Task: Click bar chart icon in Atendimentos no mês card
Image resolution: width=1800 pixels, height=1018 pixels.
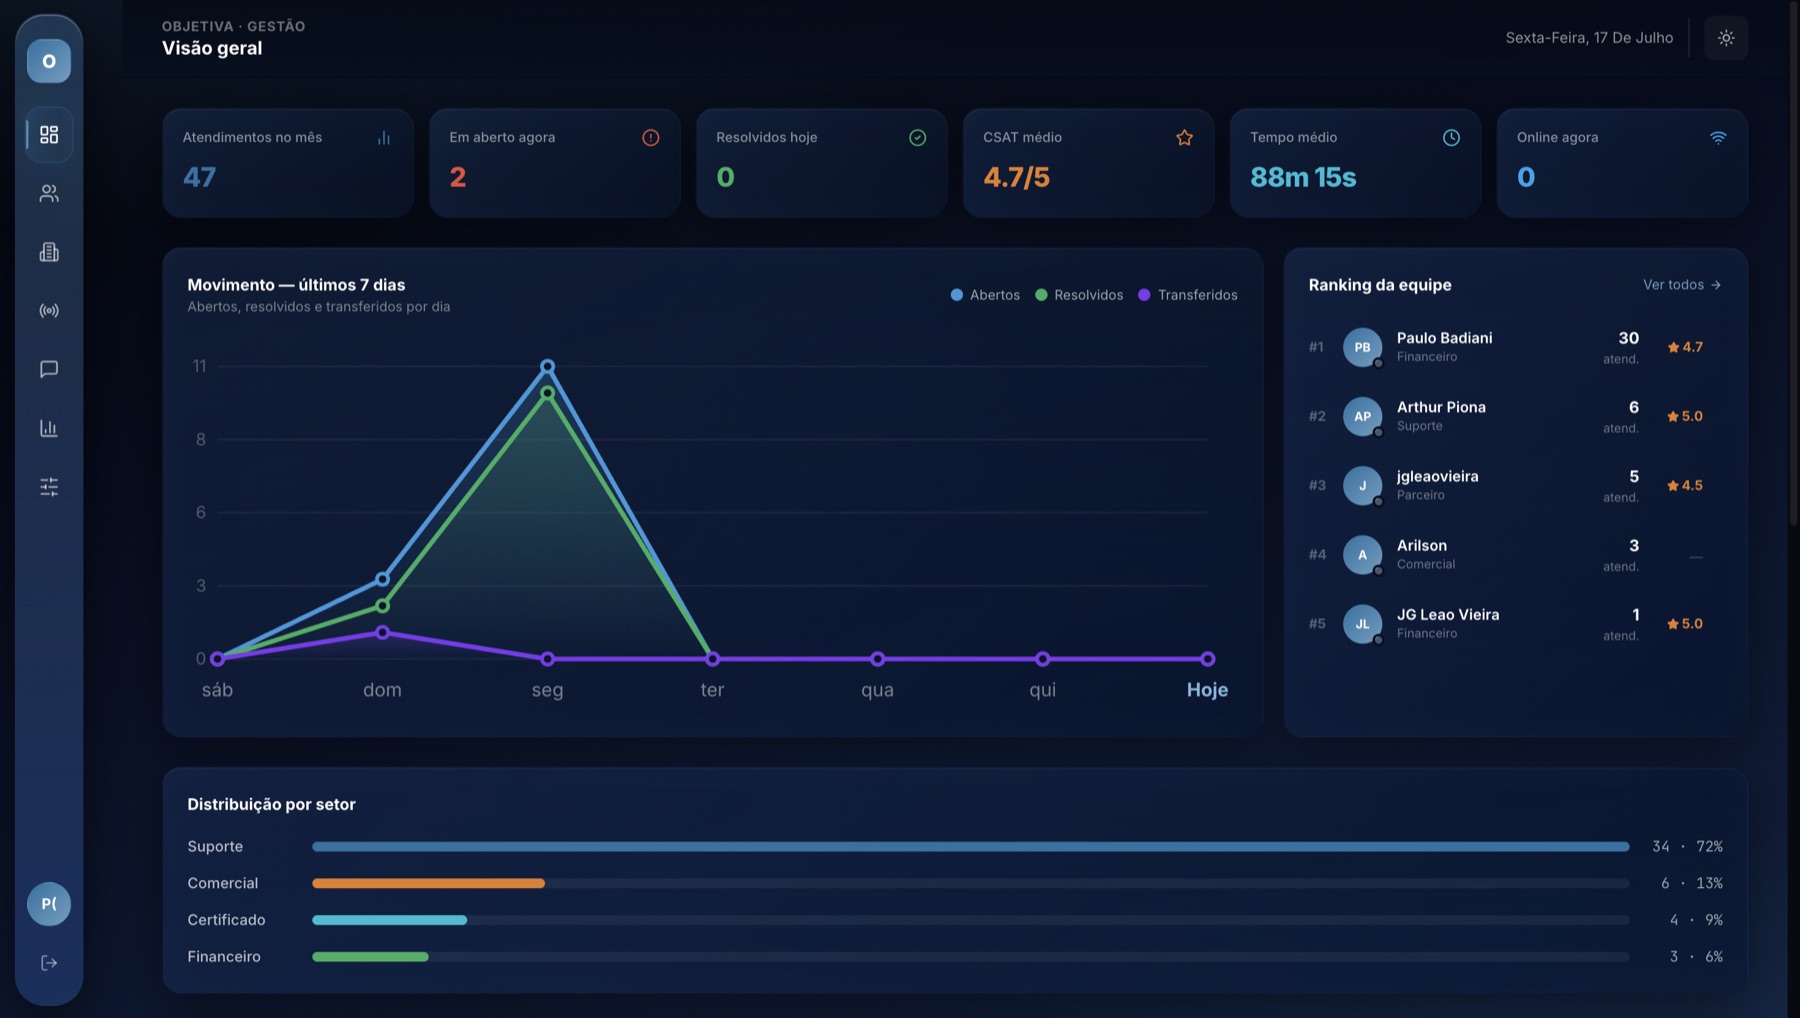Action: tap(384, 138)
